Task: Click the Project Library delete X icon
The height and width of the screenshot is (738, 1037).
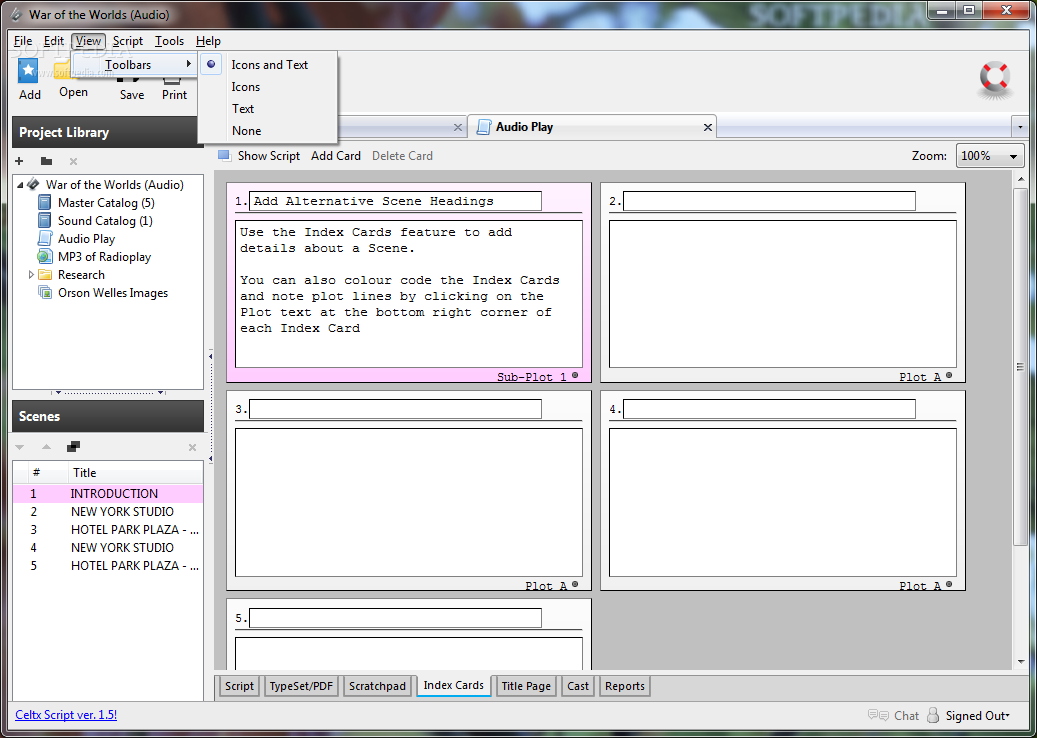Action: pyautogui.click(x=73, y=161)
